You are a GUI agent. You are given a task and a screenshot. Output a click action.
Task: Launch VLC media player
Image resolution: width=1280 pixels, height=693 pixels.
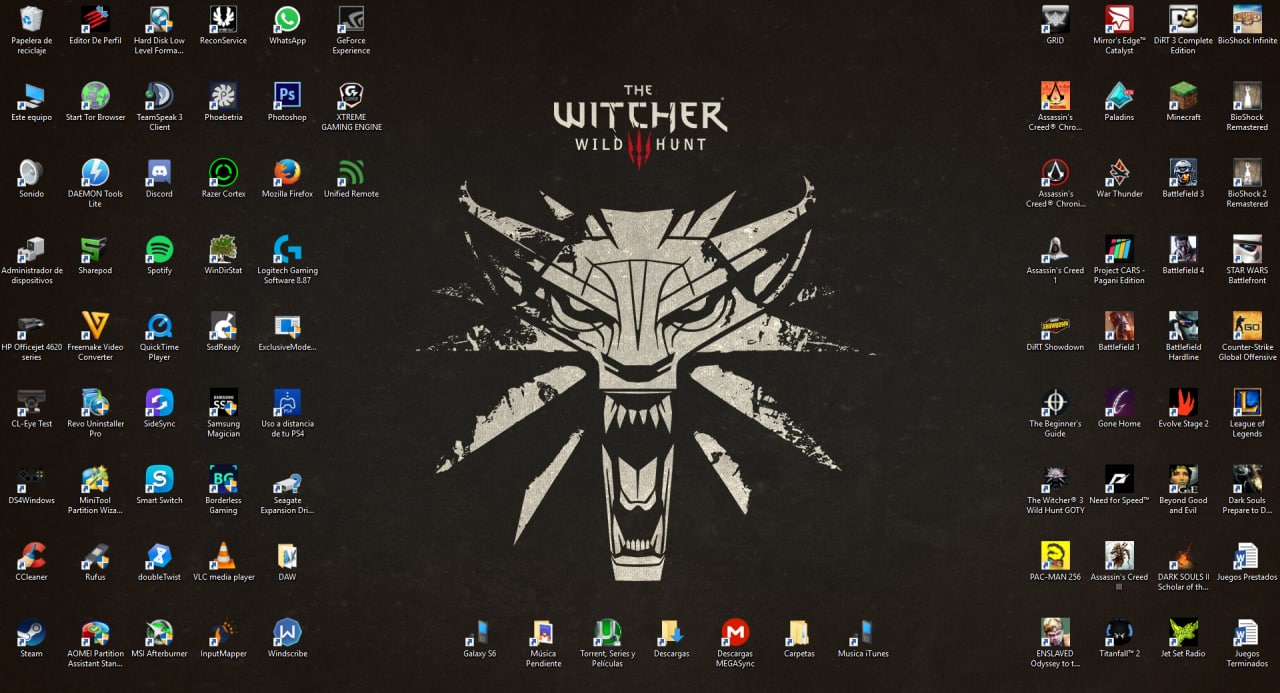tap(223, 556)
